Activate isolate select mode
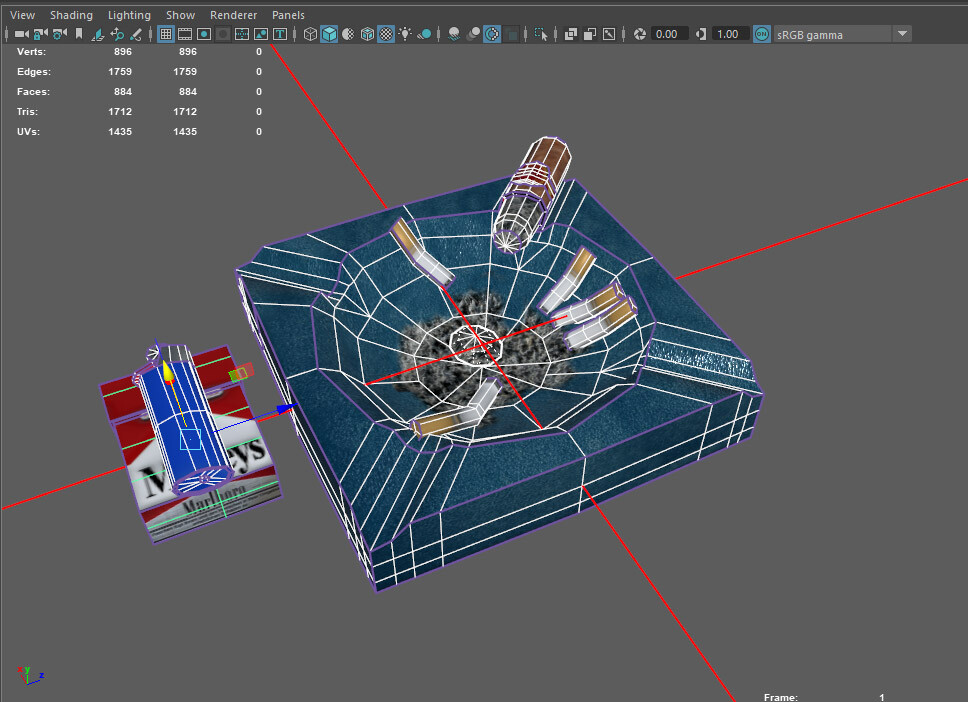Image resolution: width=968 pixels, height=702 pixels. 541,34
